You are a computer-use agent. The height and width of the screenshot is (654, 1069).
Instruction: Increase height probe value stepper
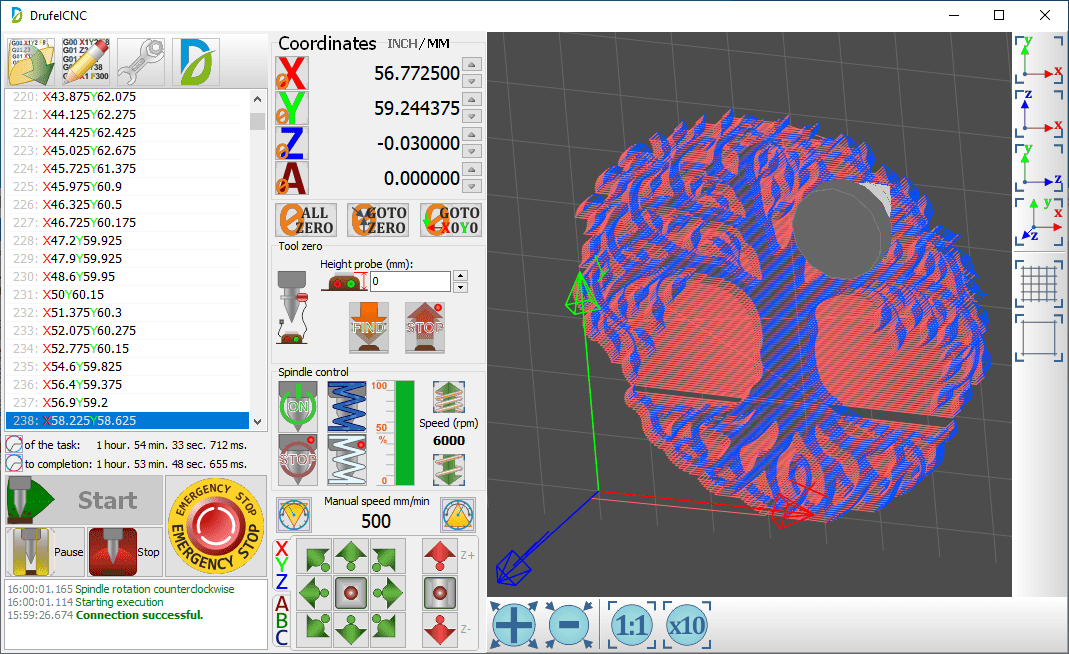tap(461, 276)
